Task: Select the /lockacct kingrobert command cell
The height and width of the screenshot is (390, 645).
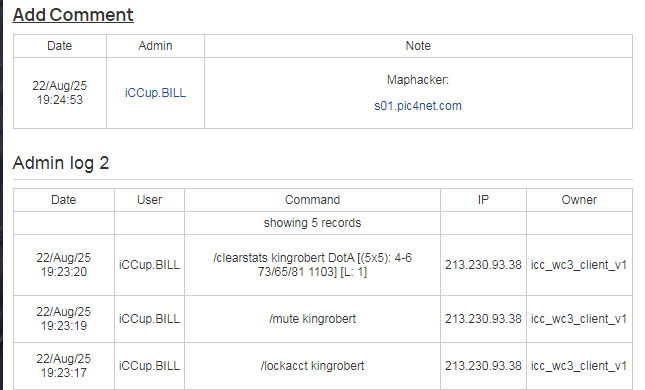Action: point(313,366)
